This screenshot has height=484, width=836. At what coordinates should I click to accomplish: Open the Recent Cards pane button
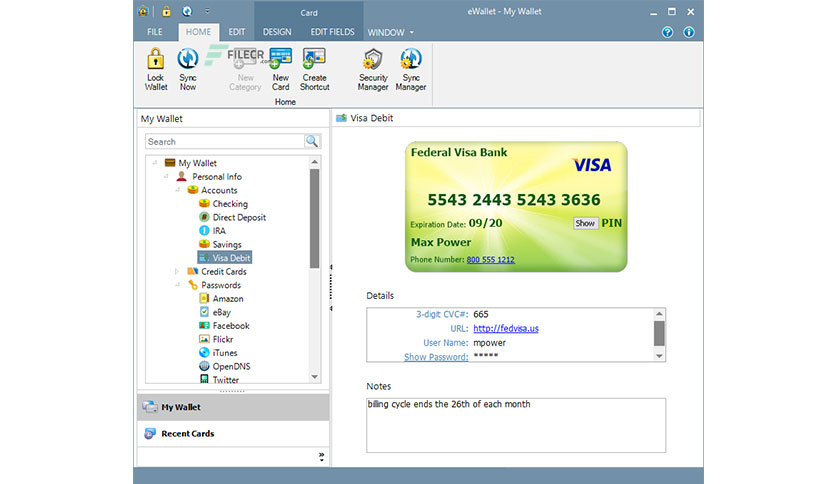tap(234, 433)
